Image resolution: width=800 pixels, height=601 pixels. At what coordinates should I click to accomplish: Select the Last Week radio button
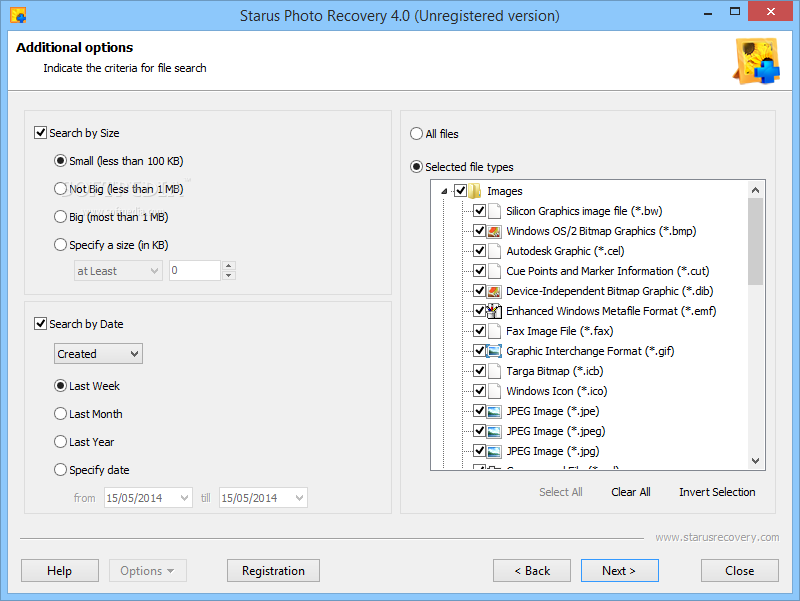(x=60, y=386)
